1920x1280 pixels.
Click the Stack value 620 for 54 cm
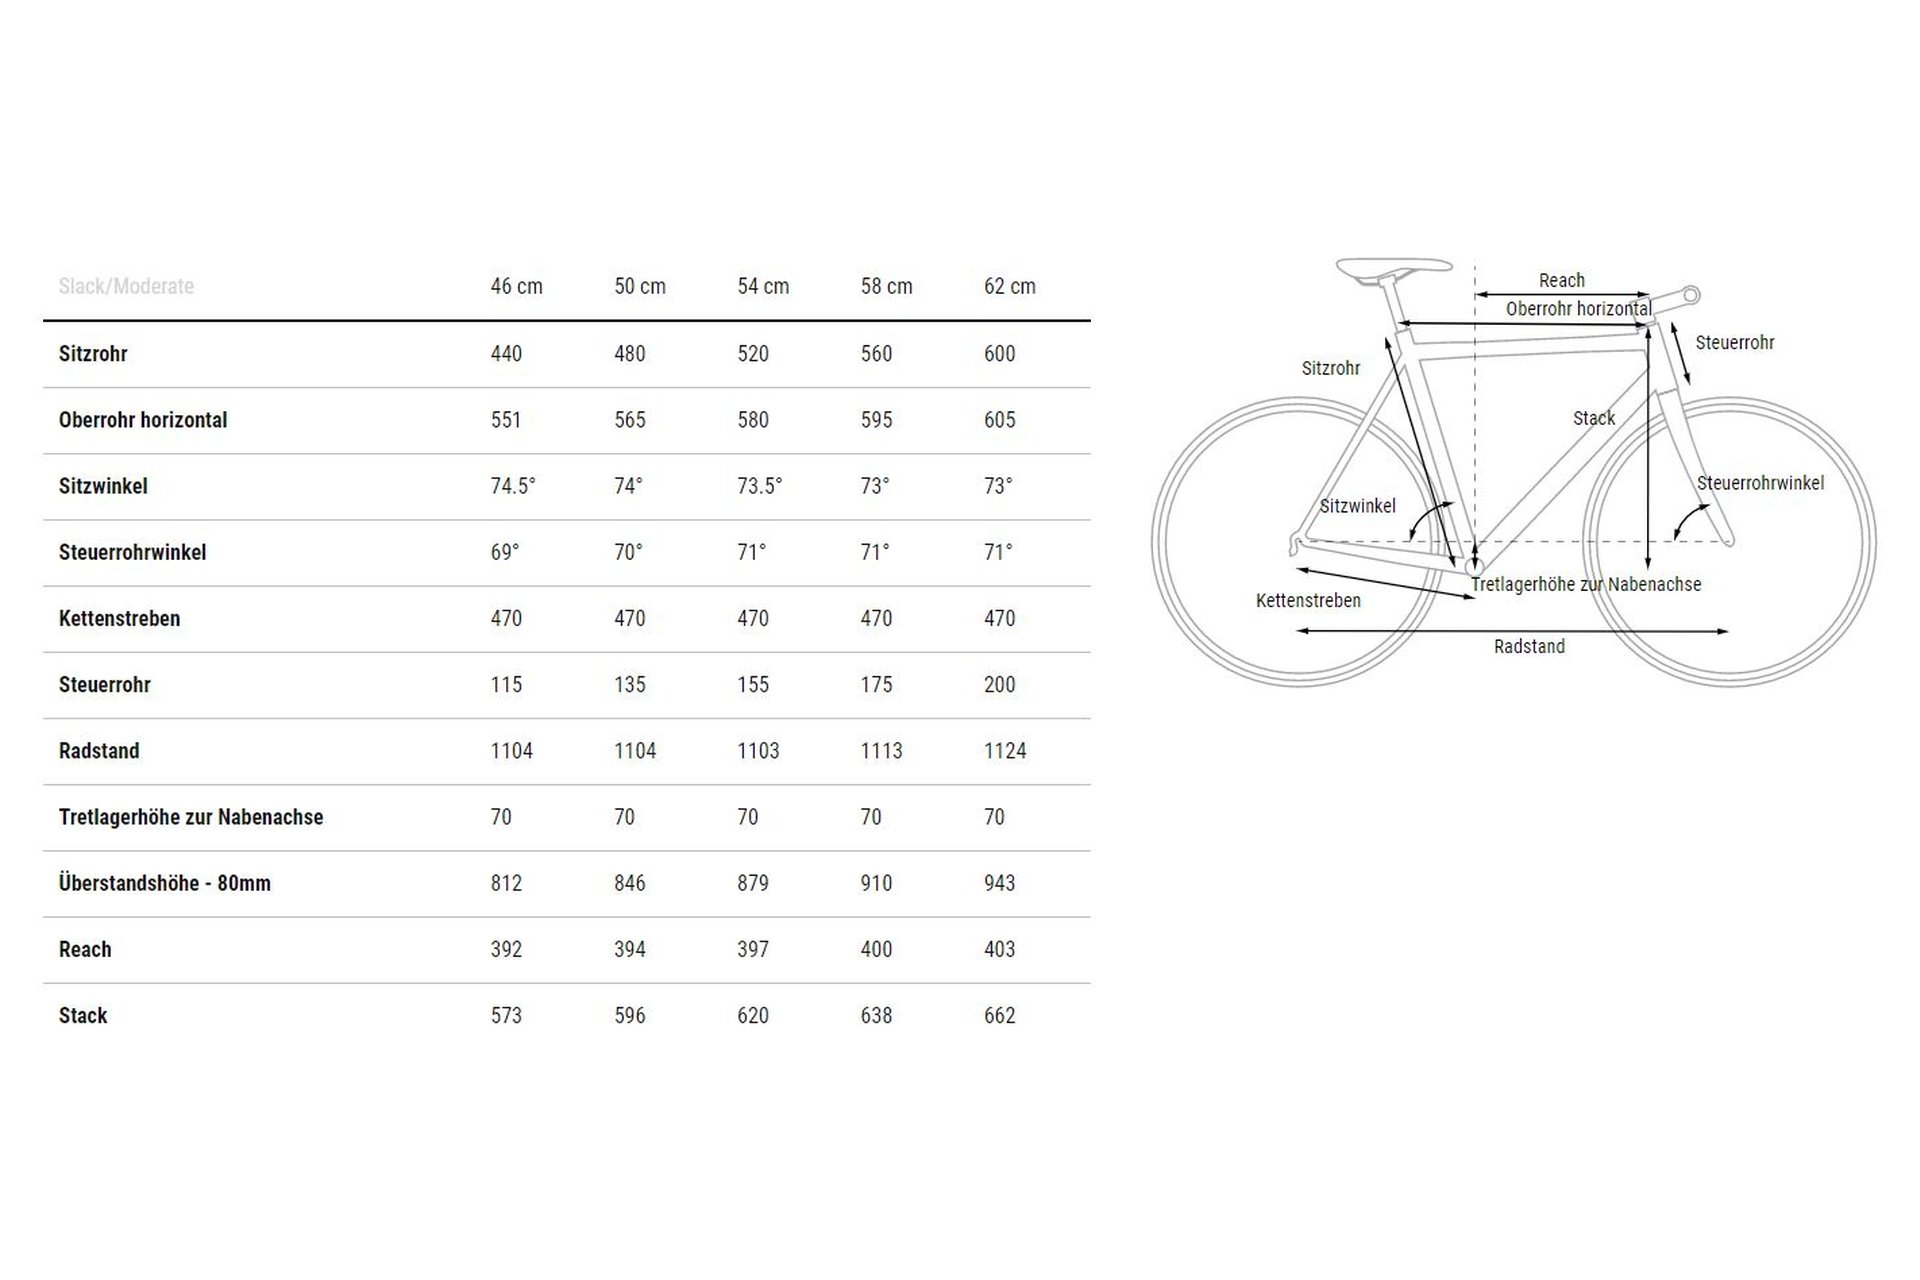point(753,1015)
